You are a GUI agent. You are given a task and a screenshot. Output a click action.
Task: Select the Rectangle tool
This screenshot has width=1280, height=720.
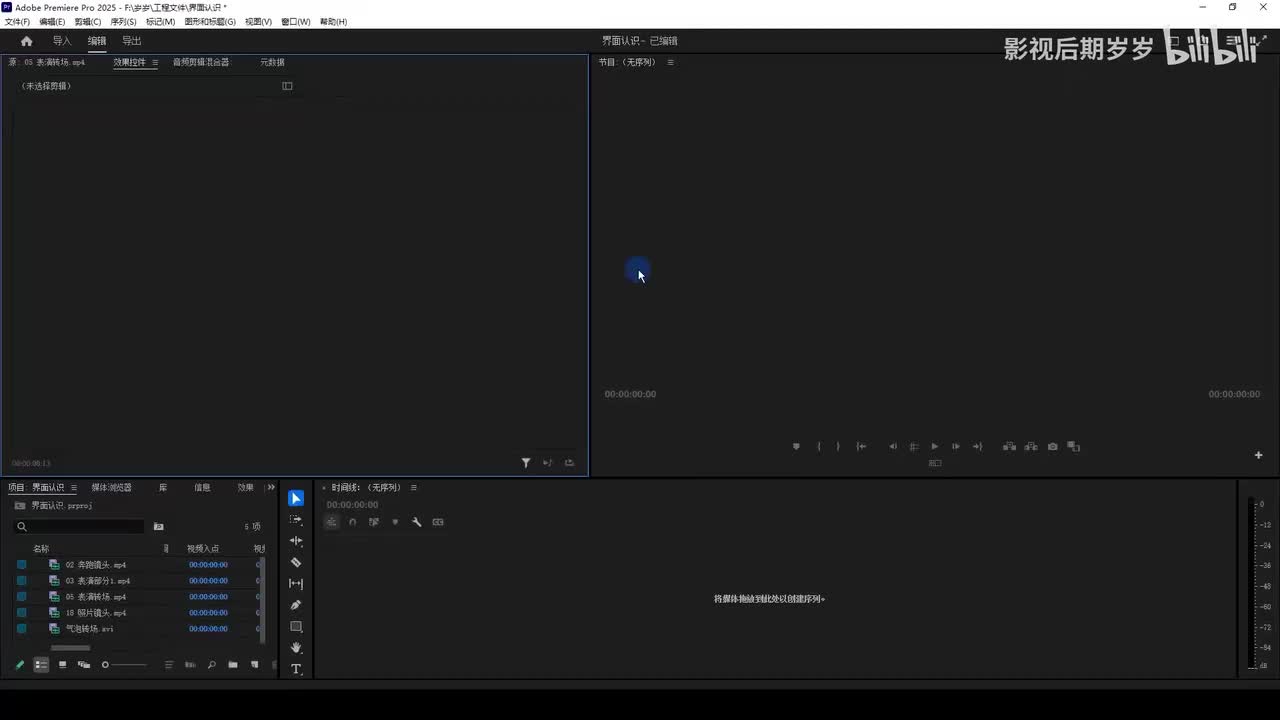point(296,627)
